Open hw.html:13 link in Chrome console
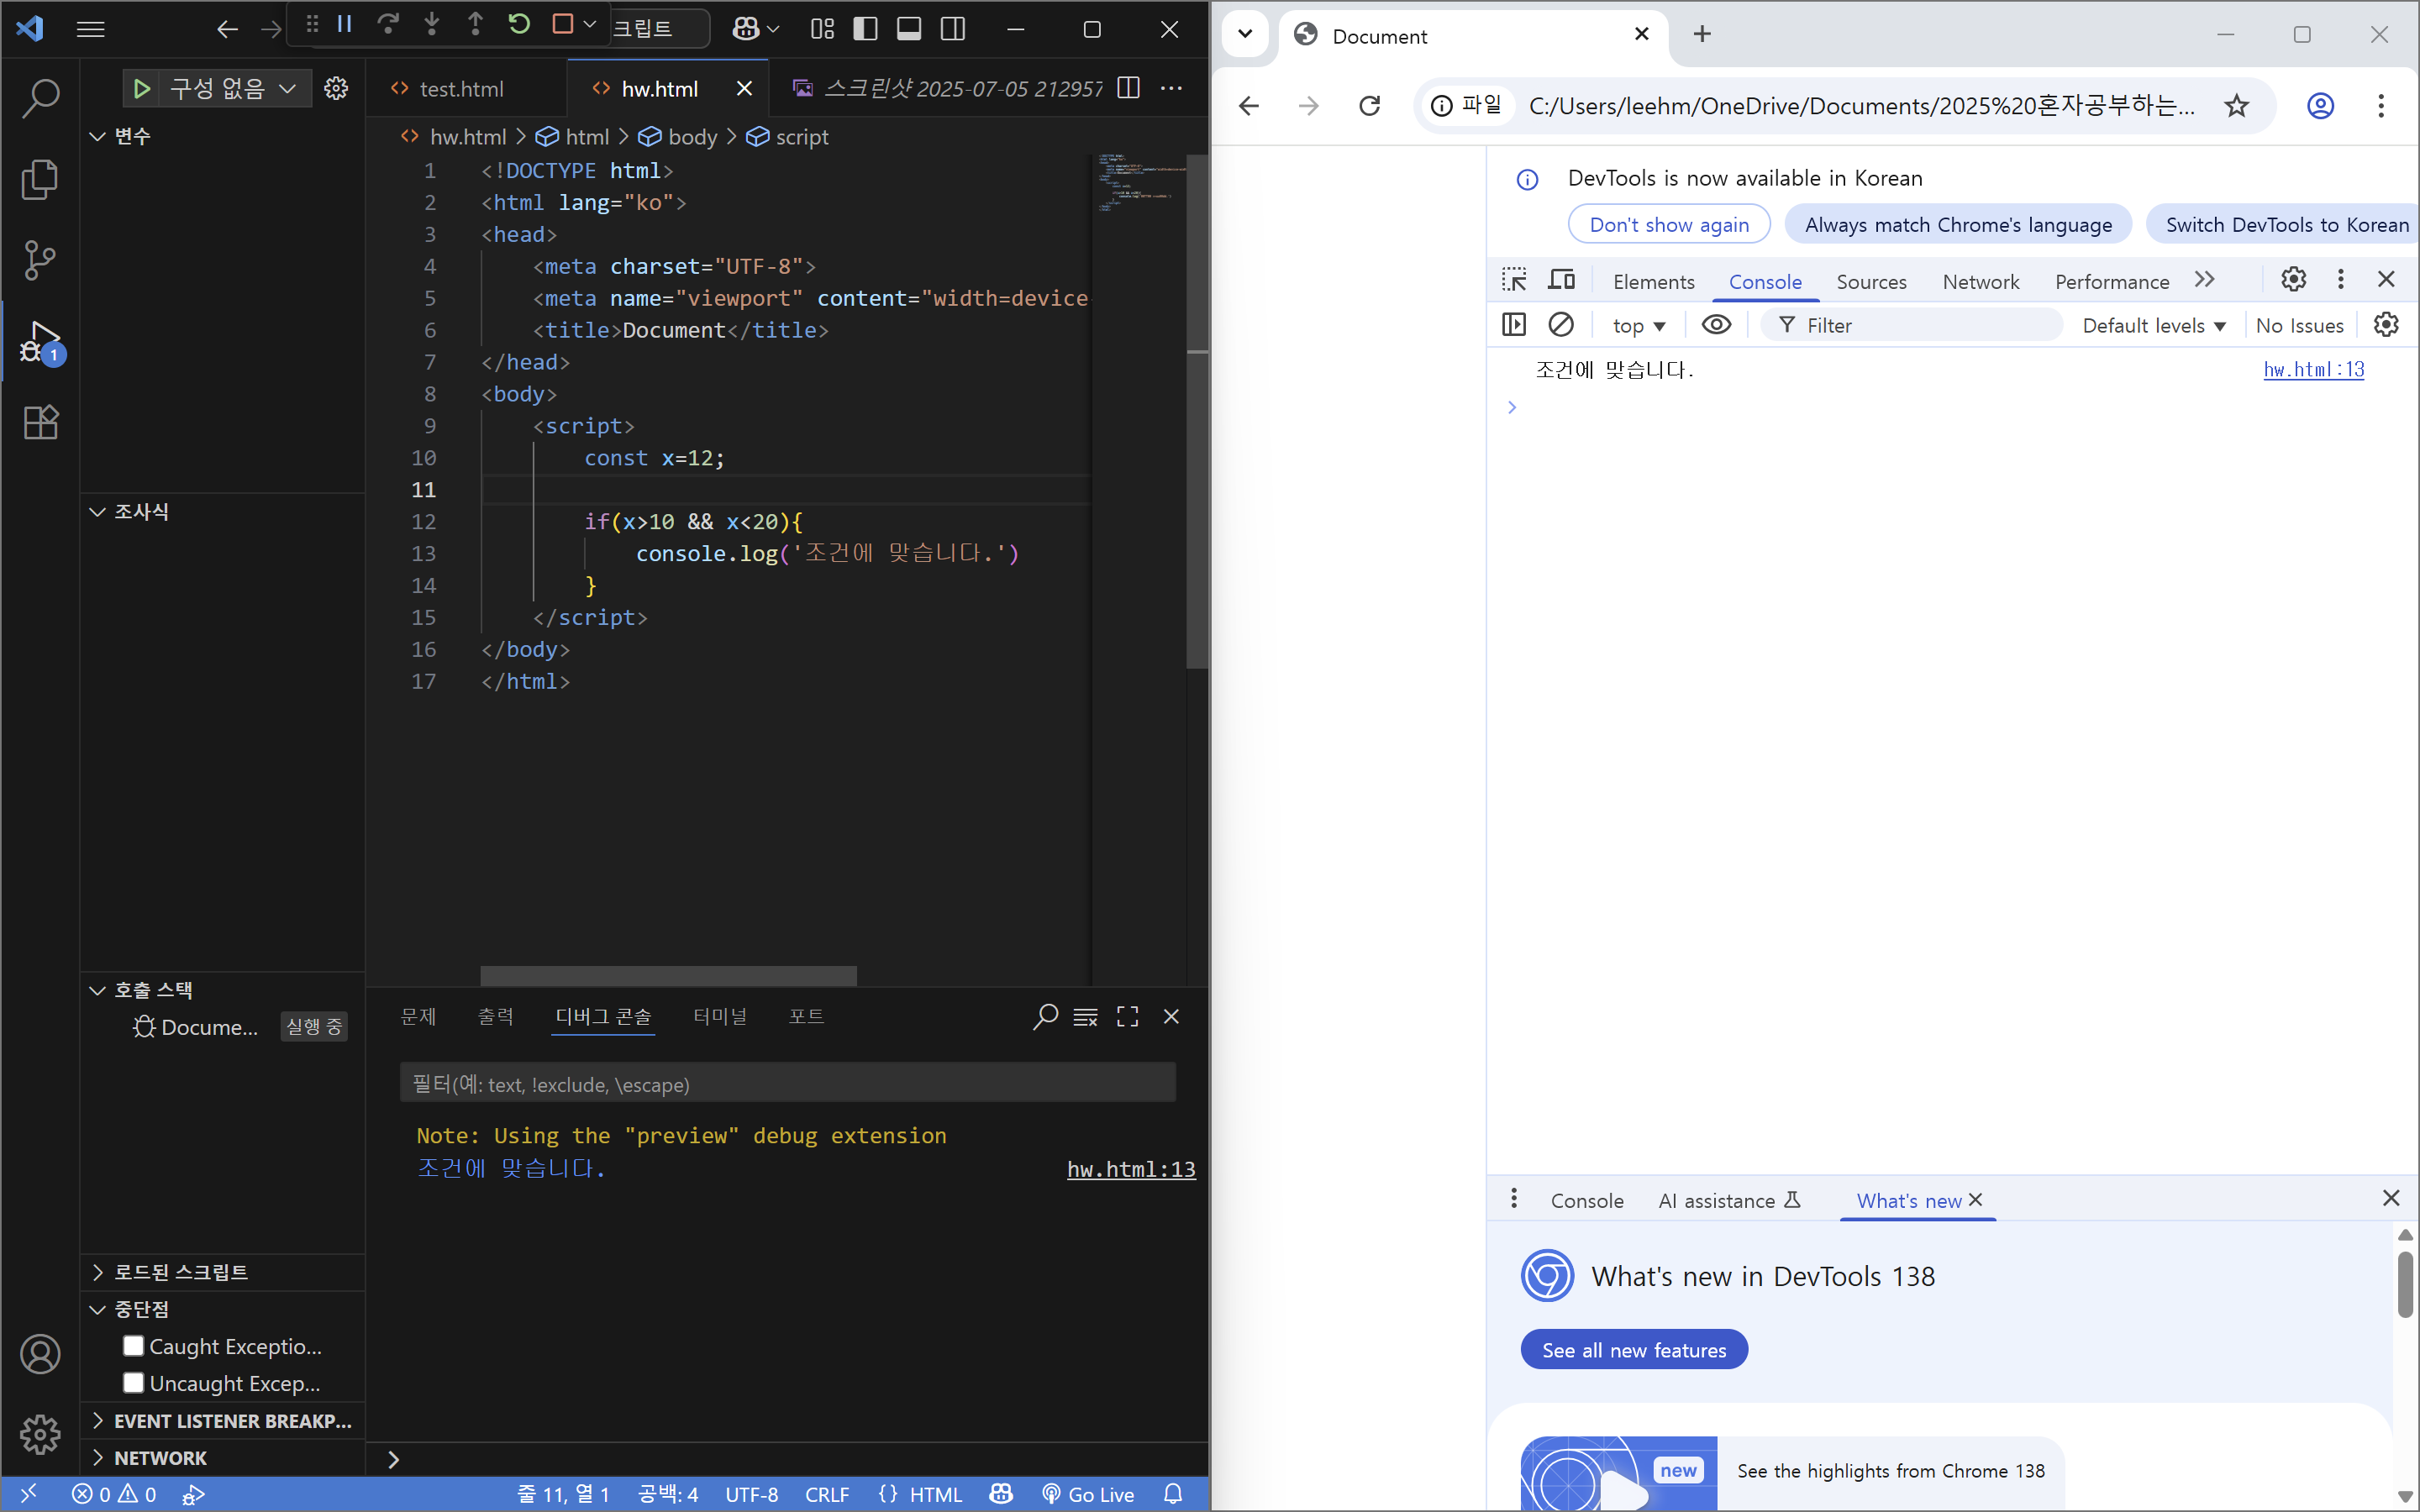2420x1512 pixels. [x=2313, y=370]
